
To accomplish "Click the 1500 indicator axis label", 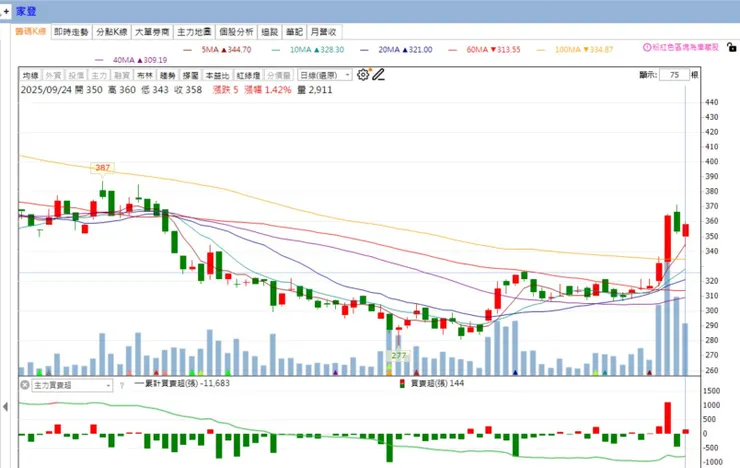I will [x=711, y=391].
